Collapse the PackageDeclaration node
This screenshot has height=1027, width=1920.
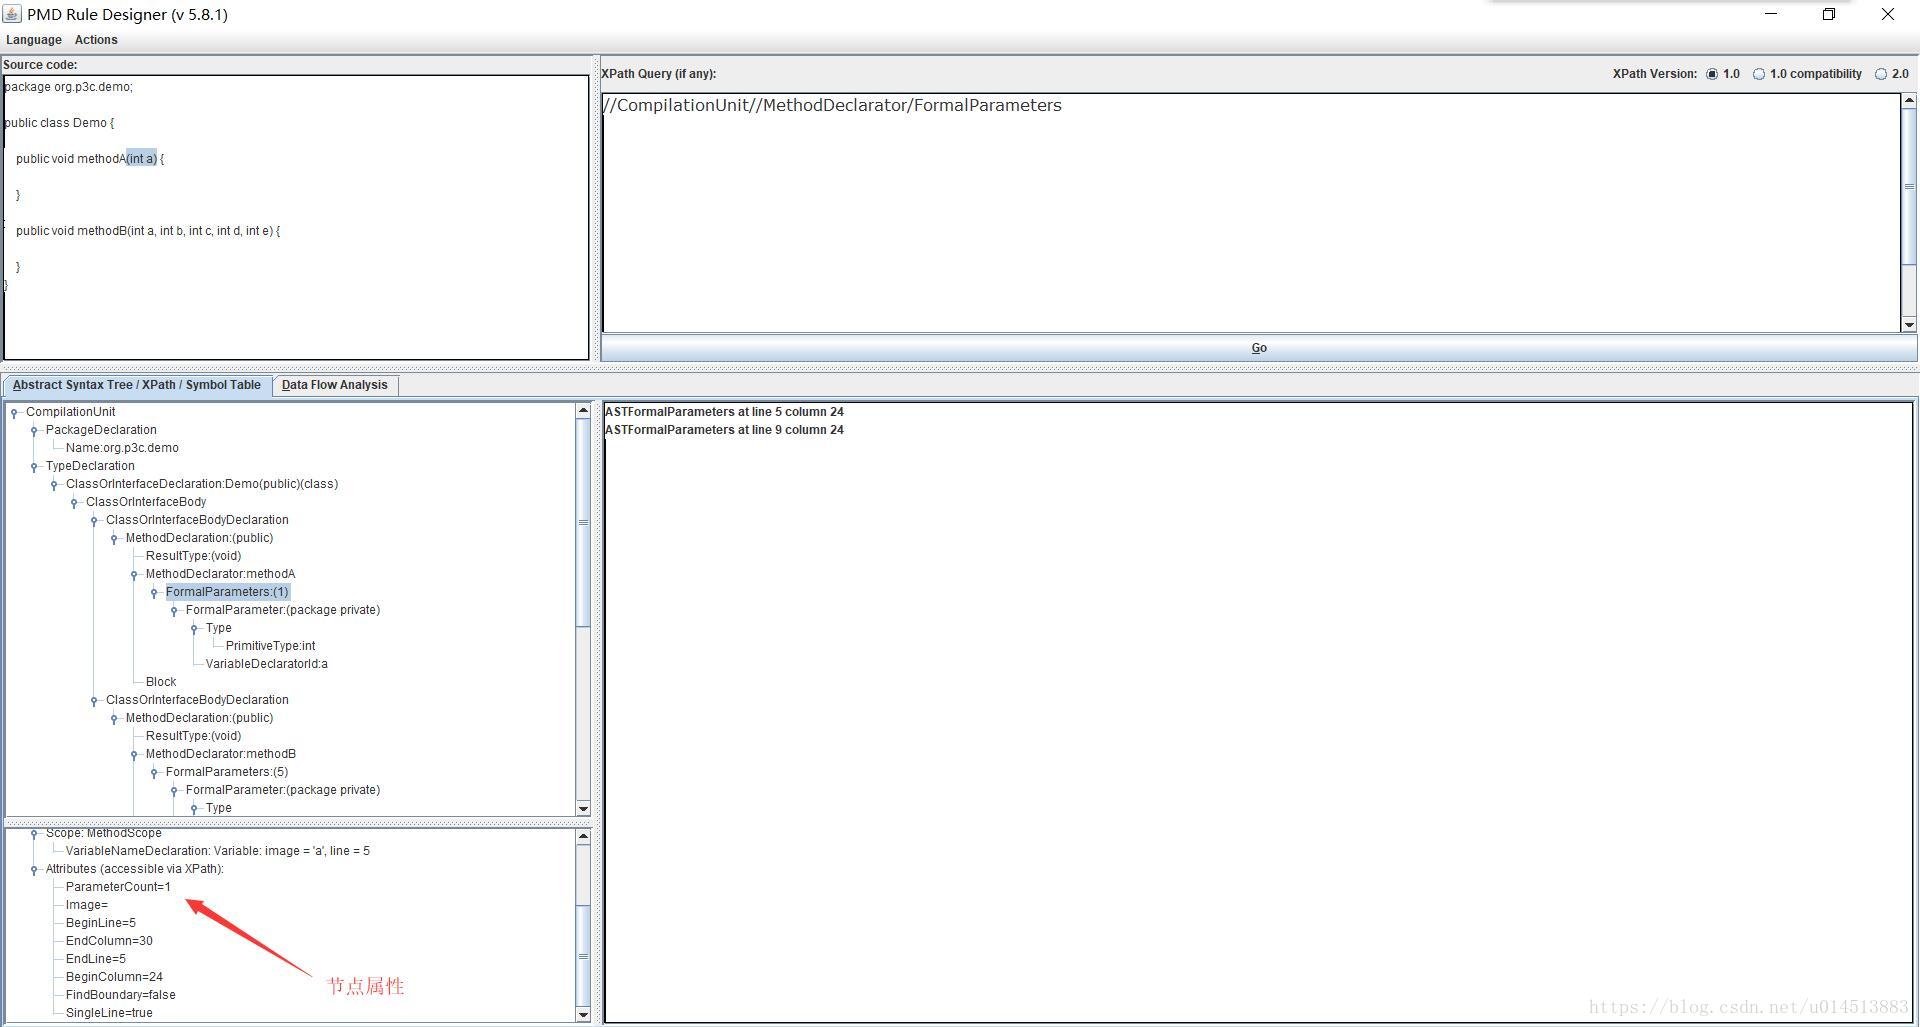click(x=34, y=431)
